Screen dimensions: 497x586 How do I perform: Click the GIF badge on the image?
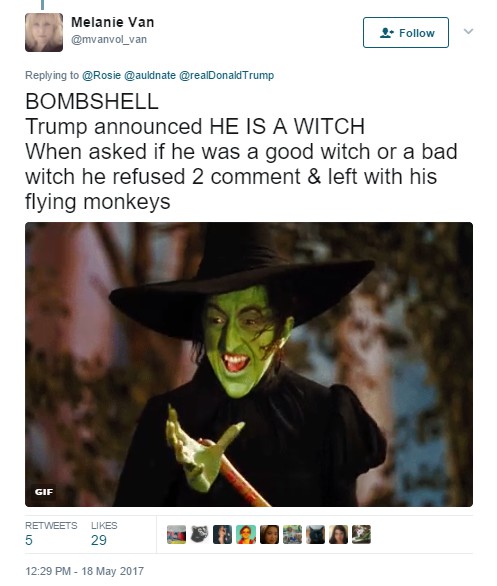(44, 492)
